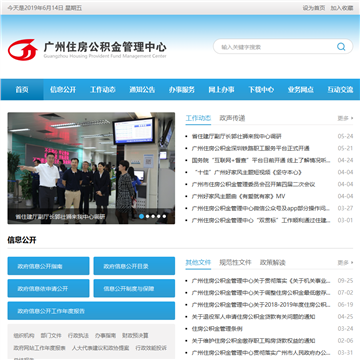This screenshot has width=360, height=360.
Task: Select the second carousel dot indicator
Action: point(148,216)
